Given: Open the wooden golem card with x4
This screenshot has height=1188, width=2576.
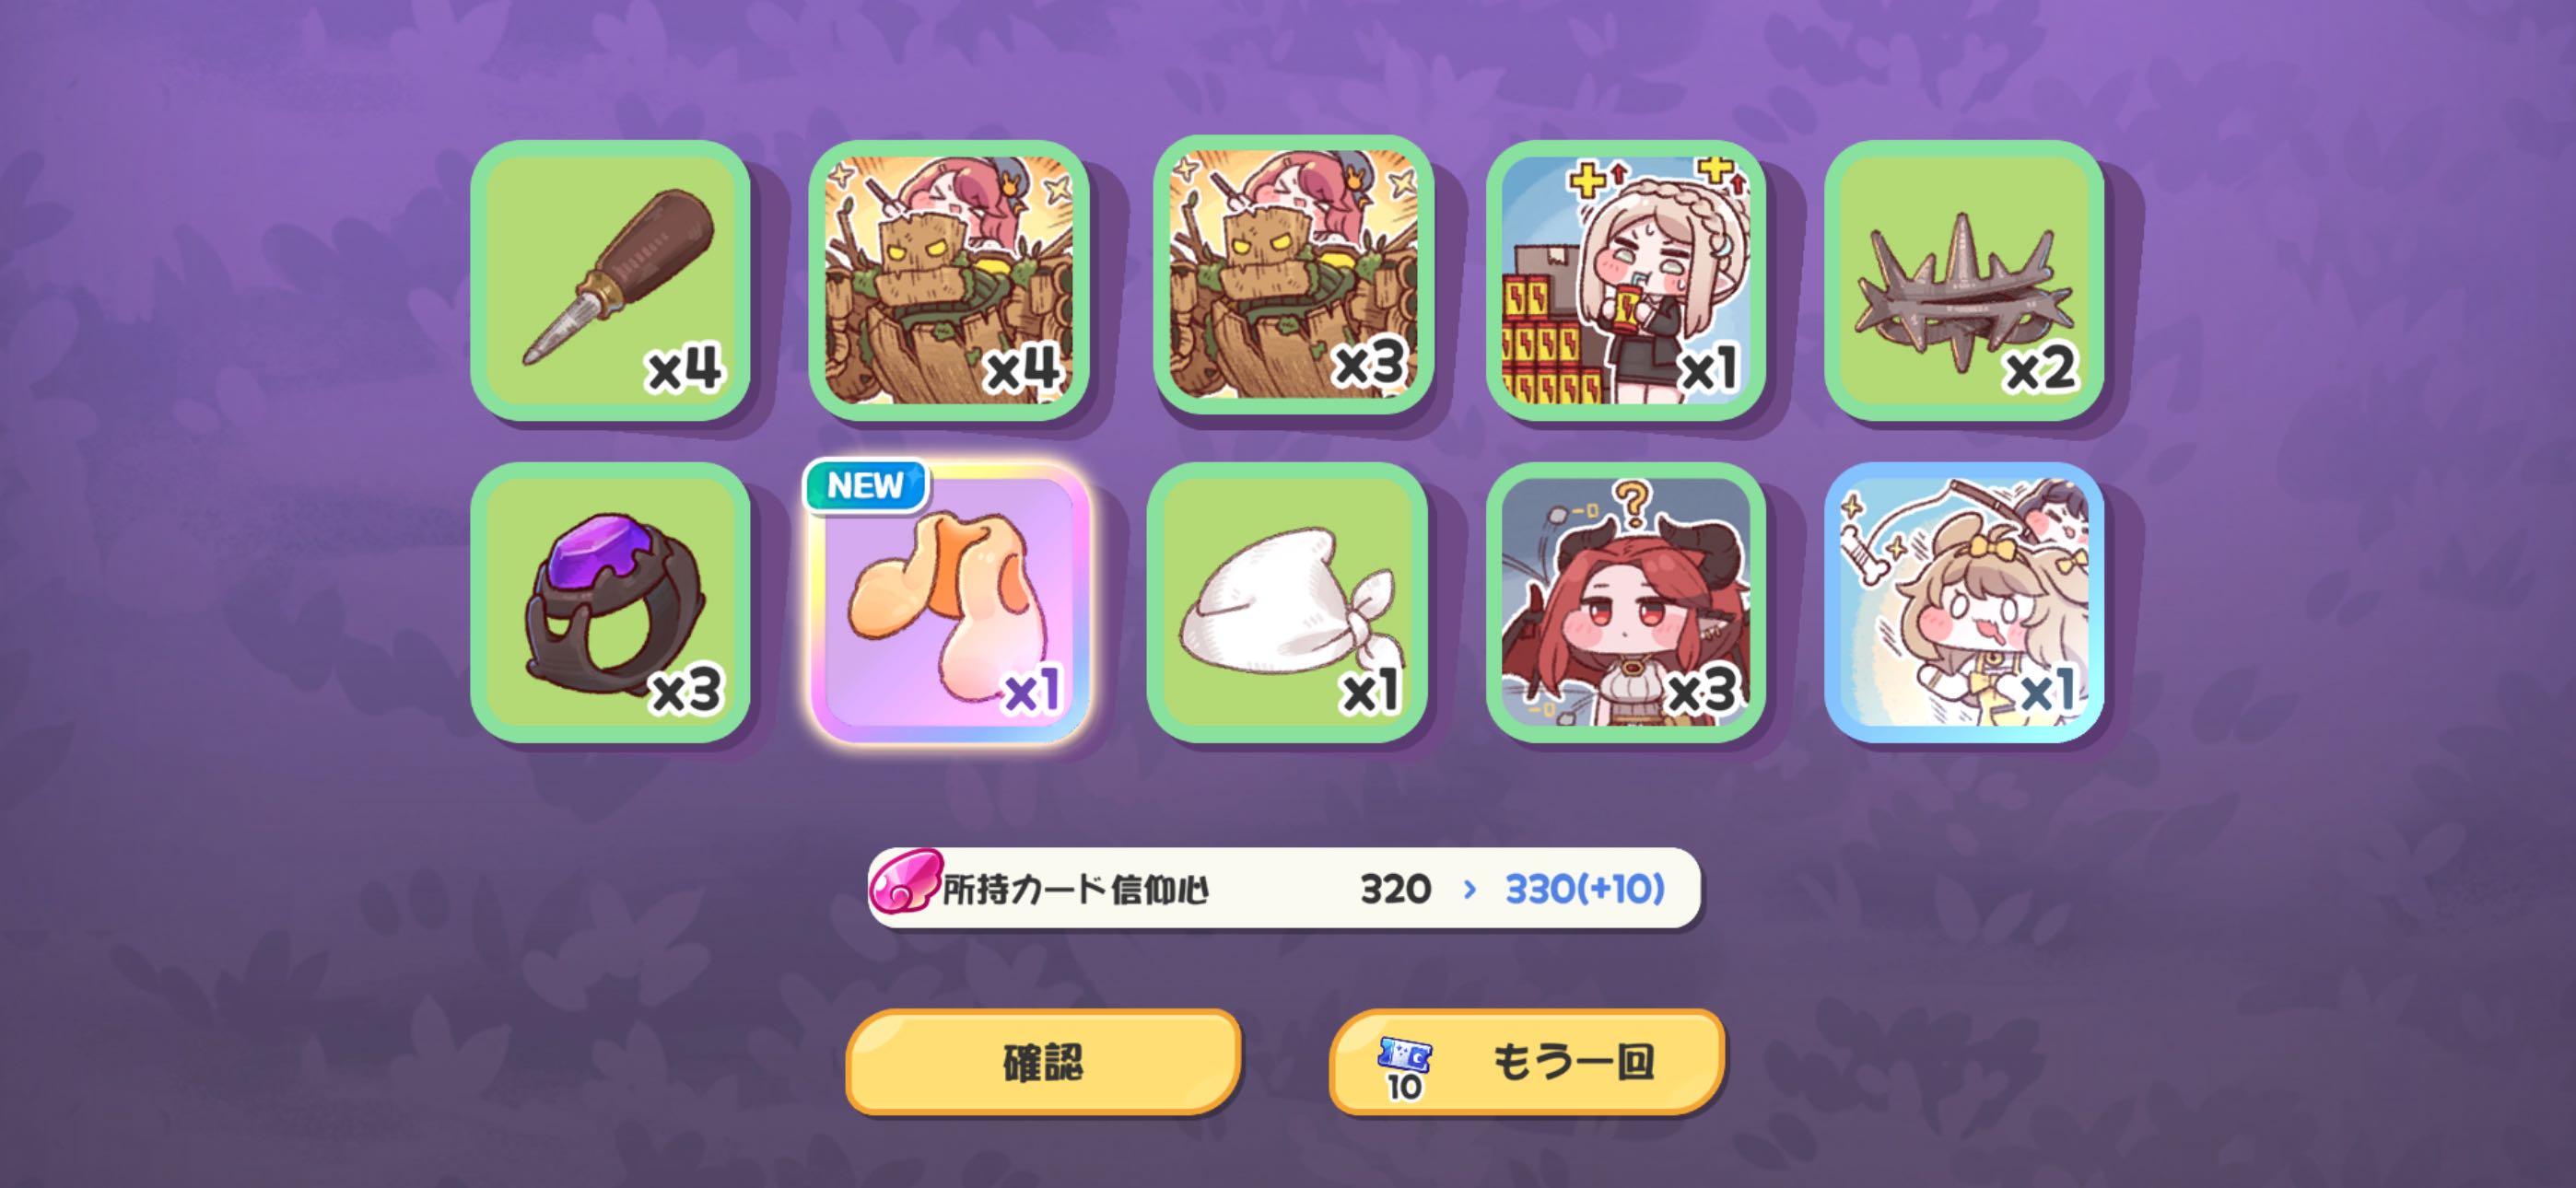Looking at the screenshot, I should click(948, 280).
